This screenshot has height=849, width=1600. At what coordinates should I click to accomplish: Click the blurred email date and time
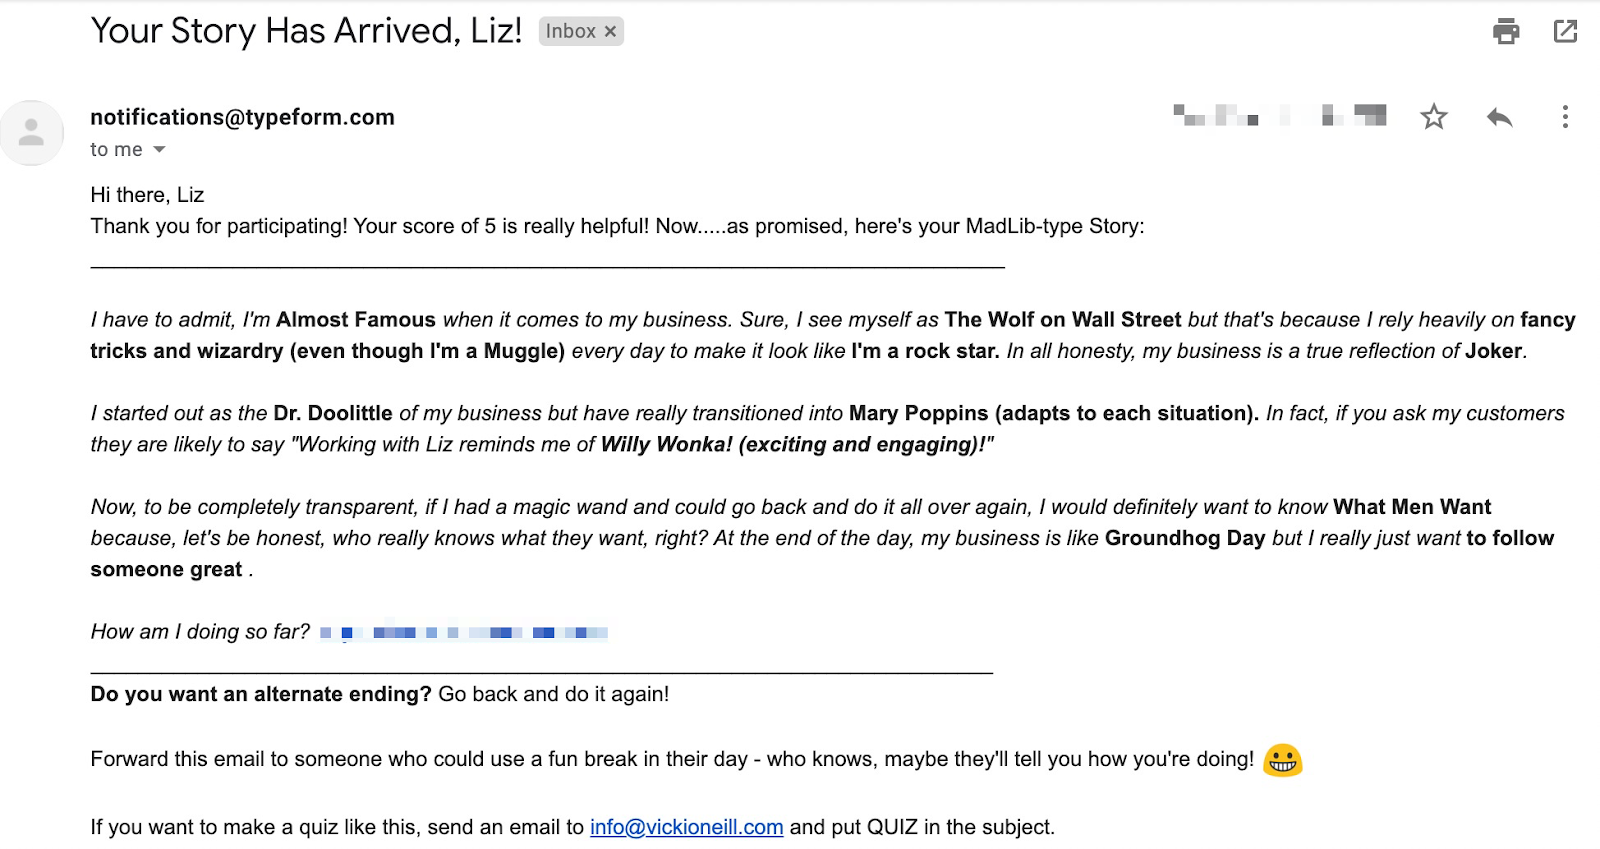coord(1280,116)
